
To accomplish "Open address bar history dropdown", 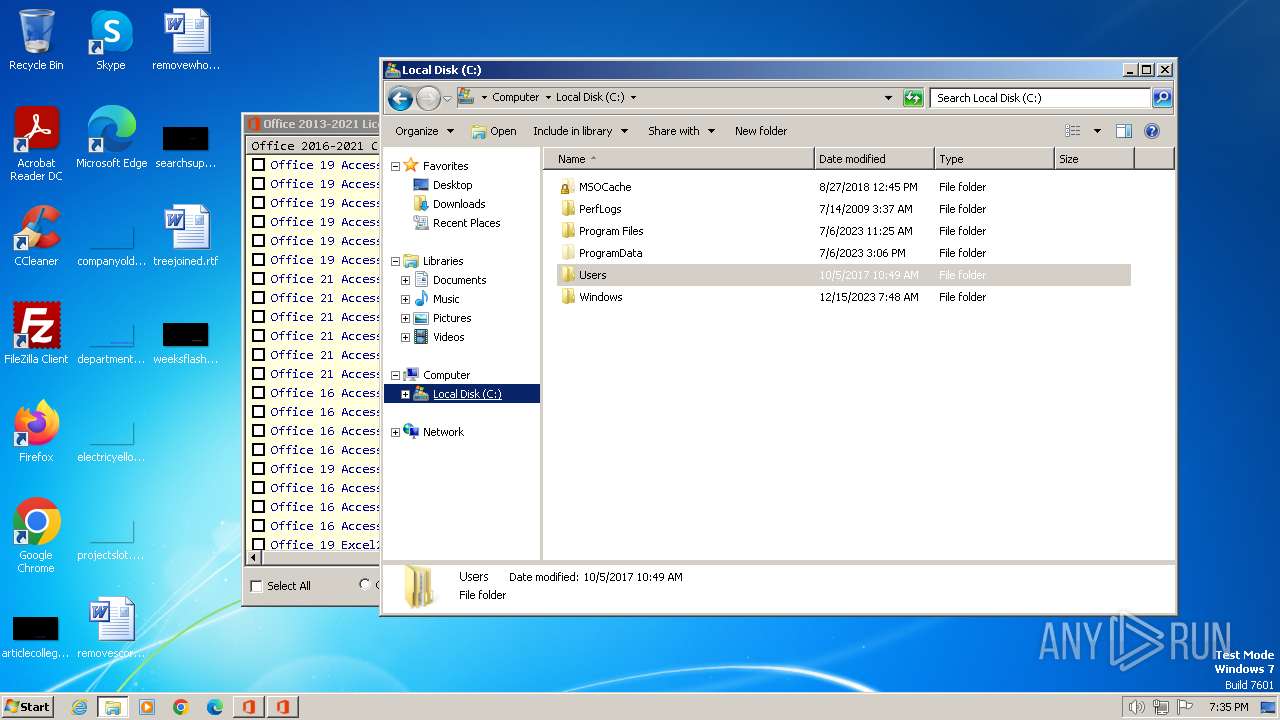I will 888,98.
